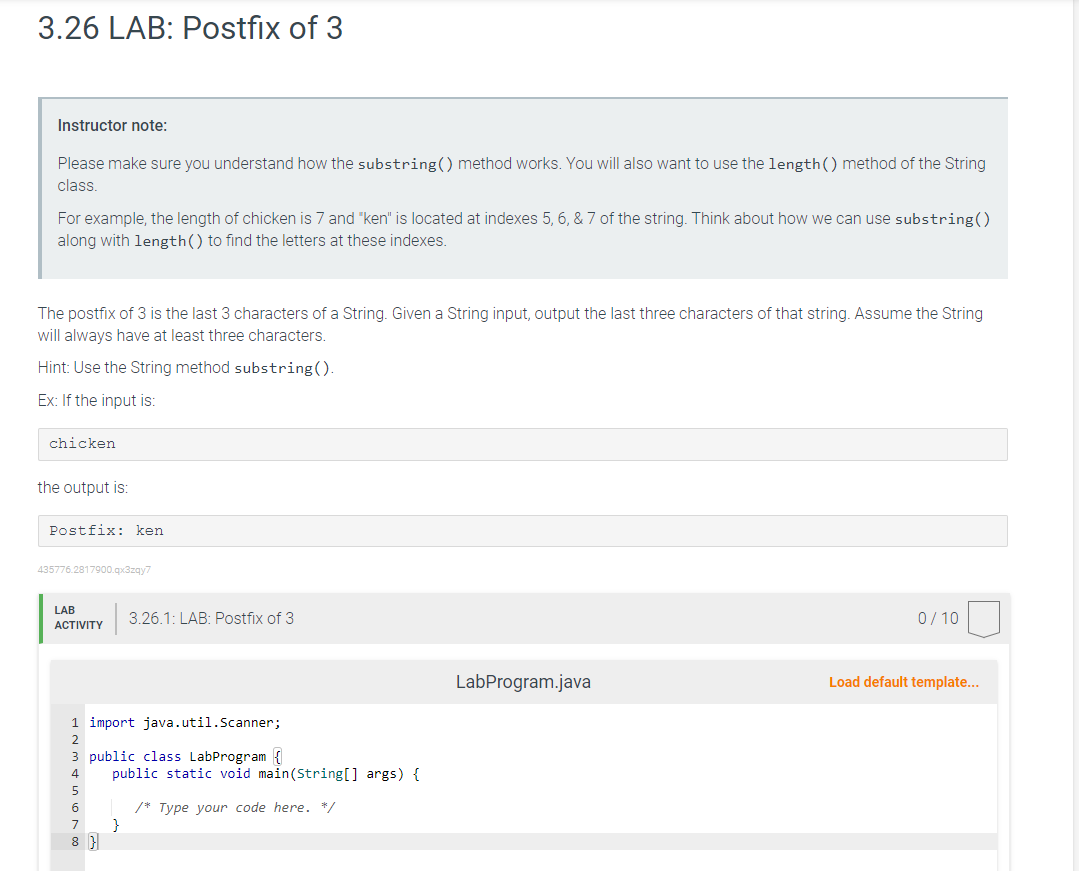1079x871 pixels.
Task: Click the 'Instructor note:' heading
Action: pos(112,126)
